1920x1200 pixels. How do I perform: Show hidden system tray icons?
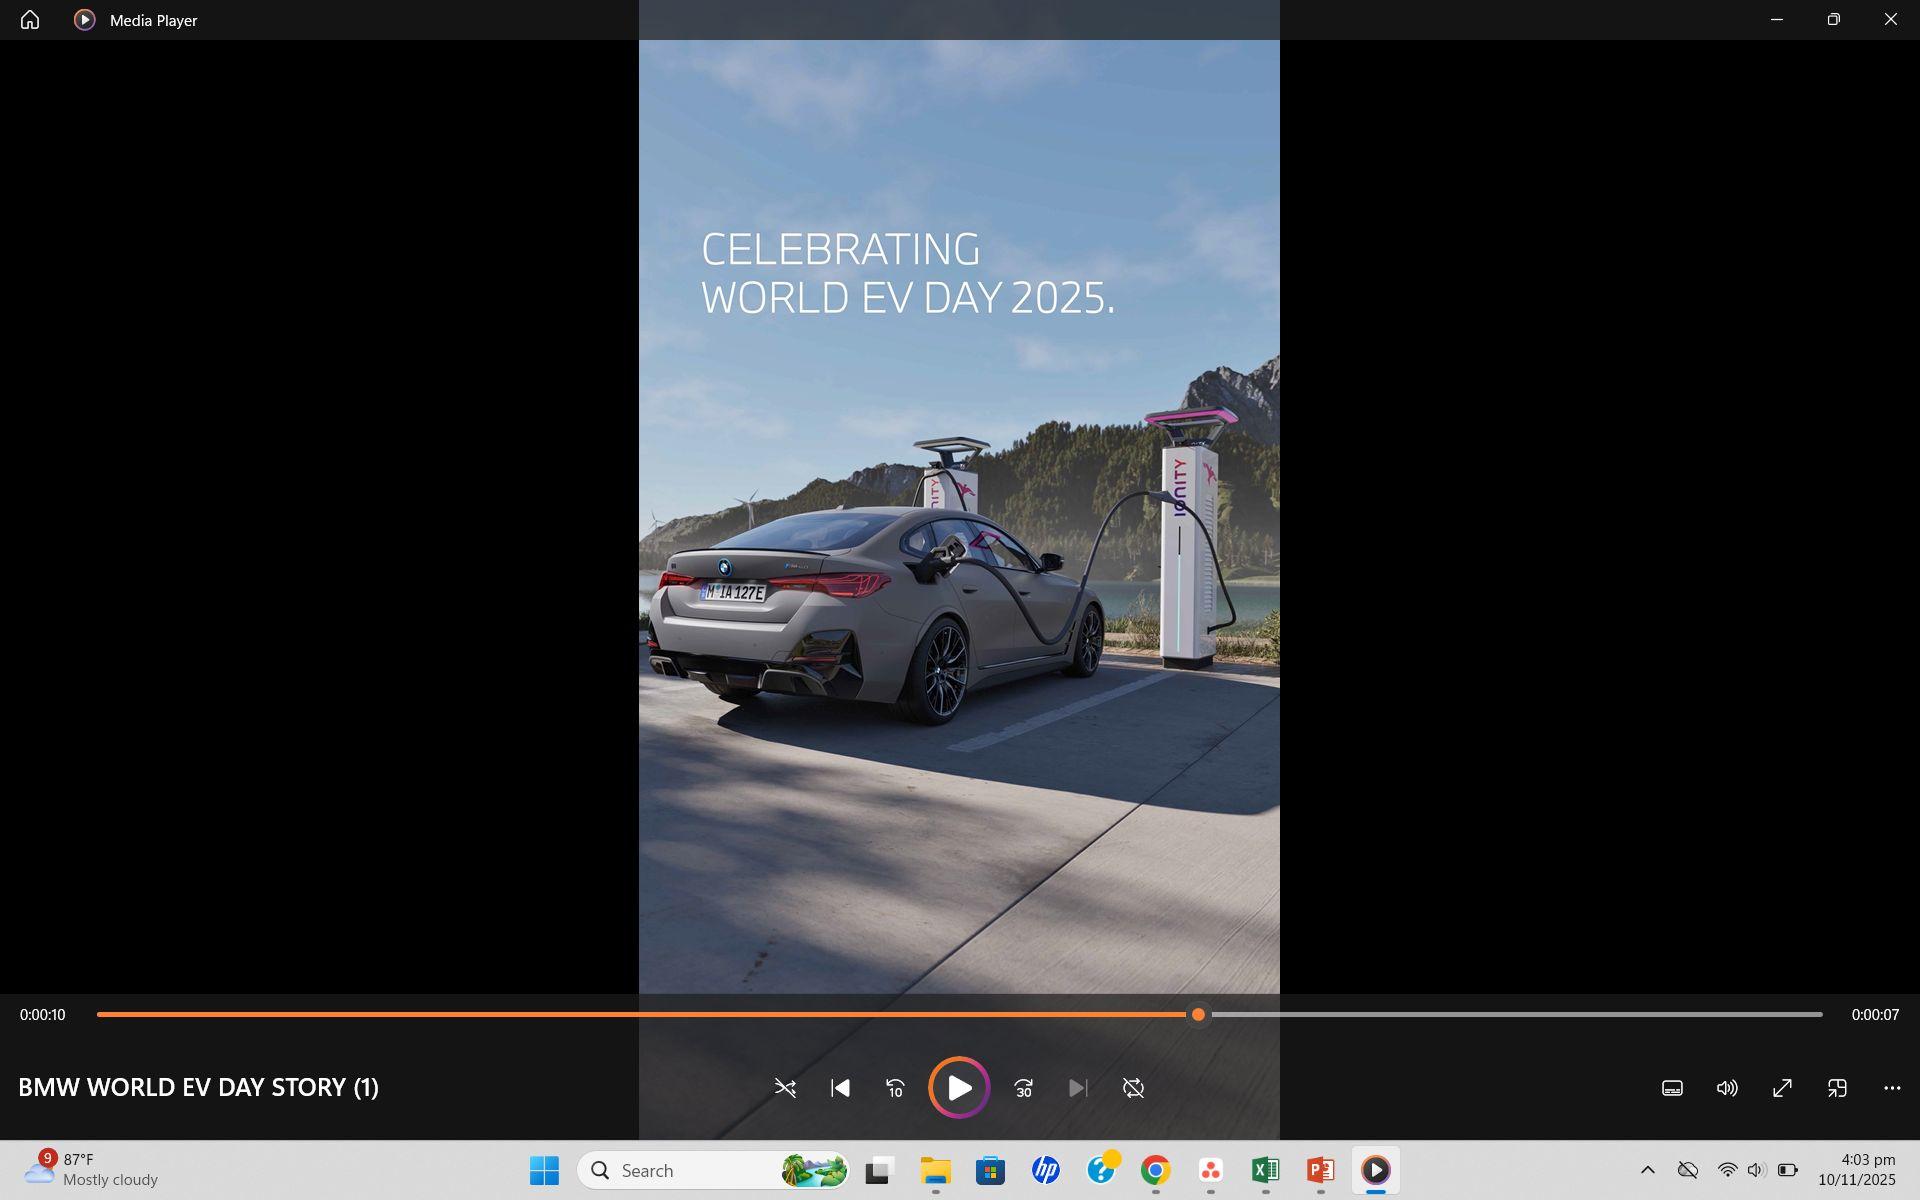(x=1647, y=1170)
